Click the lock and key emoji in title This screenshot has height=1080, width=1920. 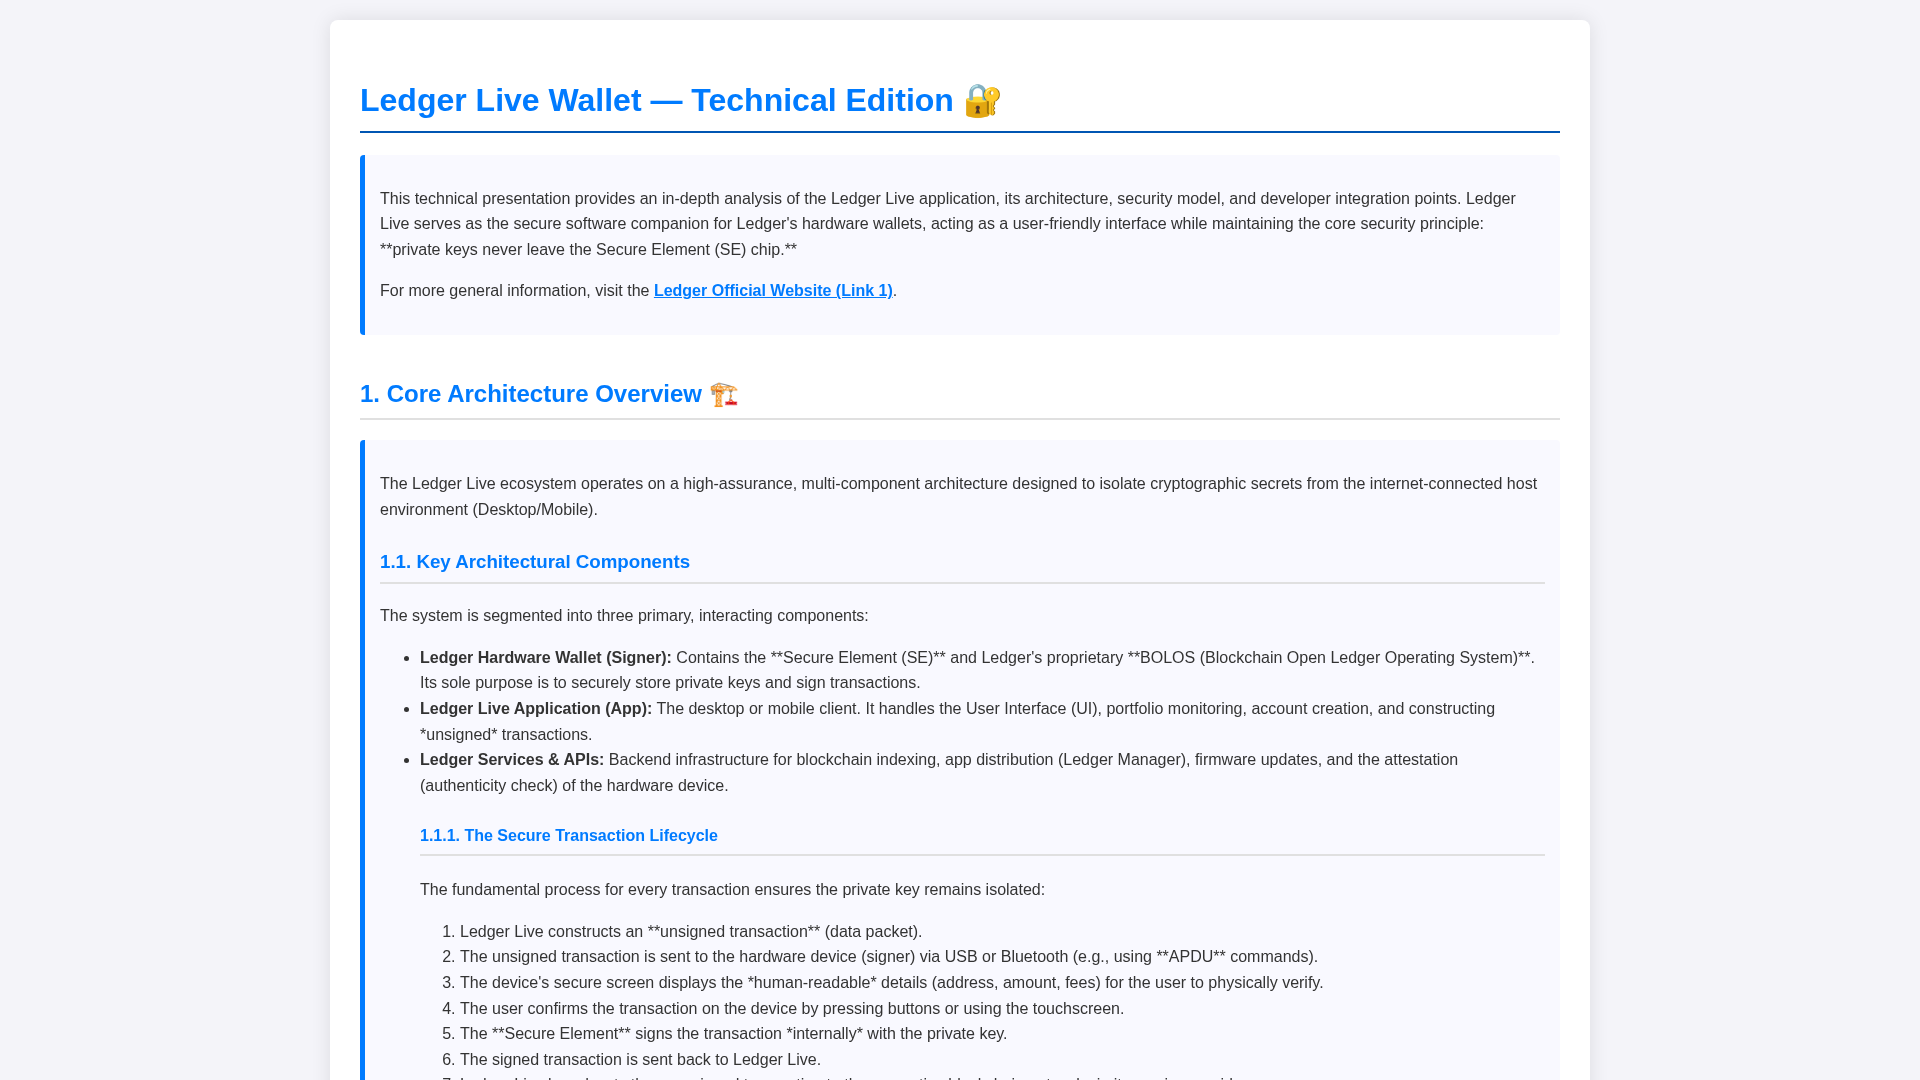click(982, 101)
